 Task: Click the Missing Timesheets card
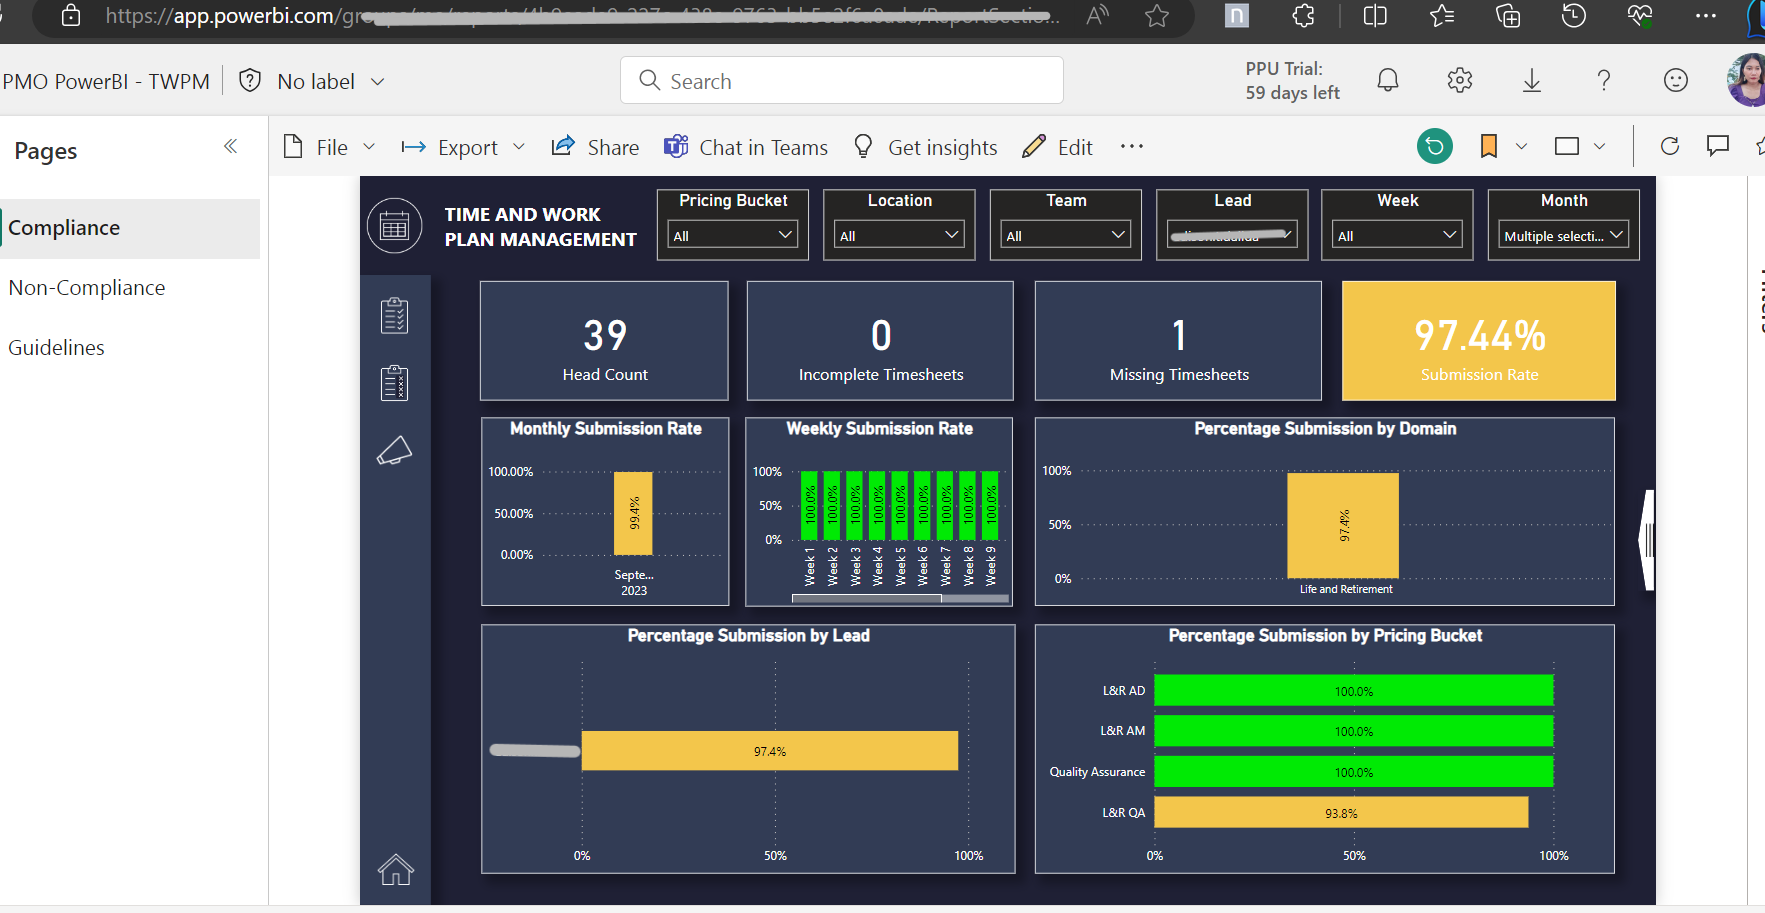(x=1178, y=341)
